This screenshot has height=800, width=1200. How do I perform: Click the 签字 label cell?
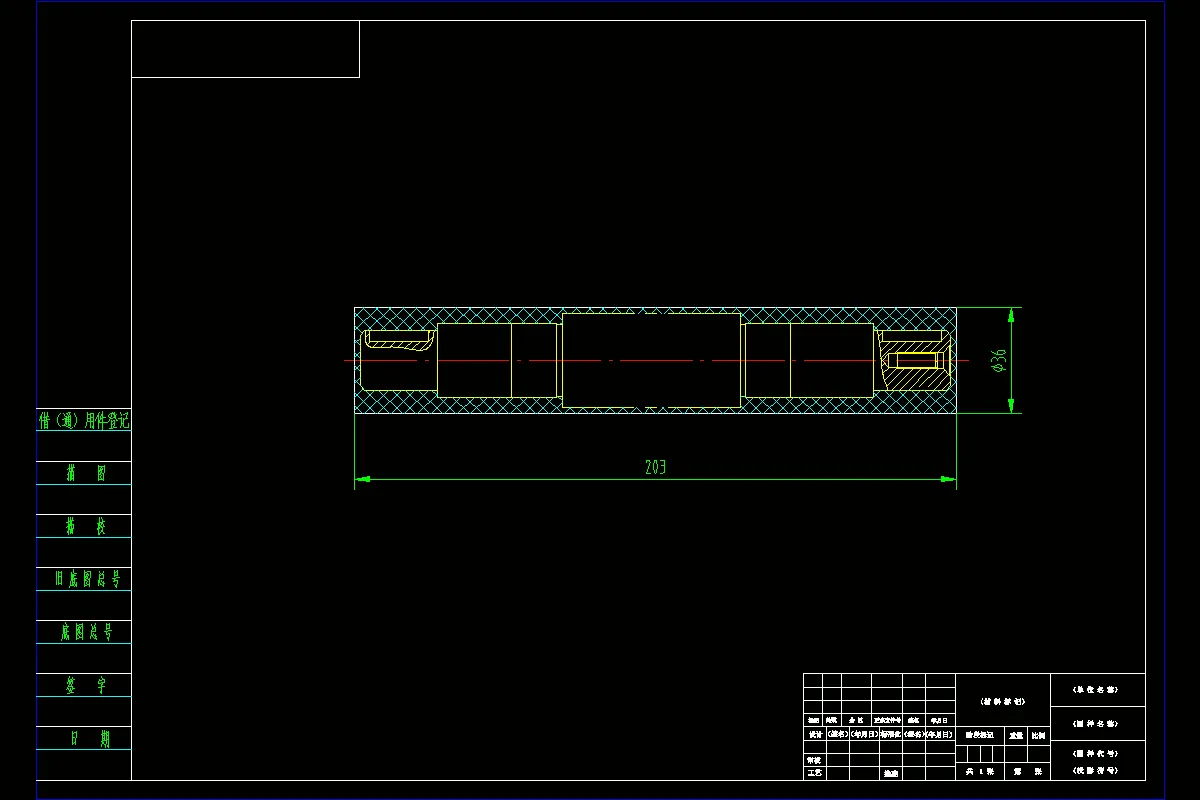84,685
